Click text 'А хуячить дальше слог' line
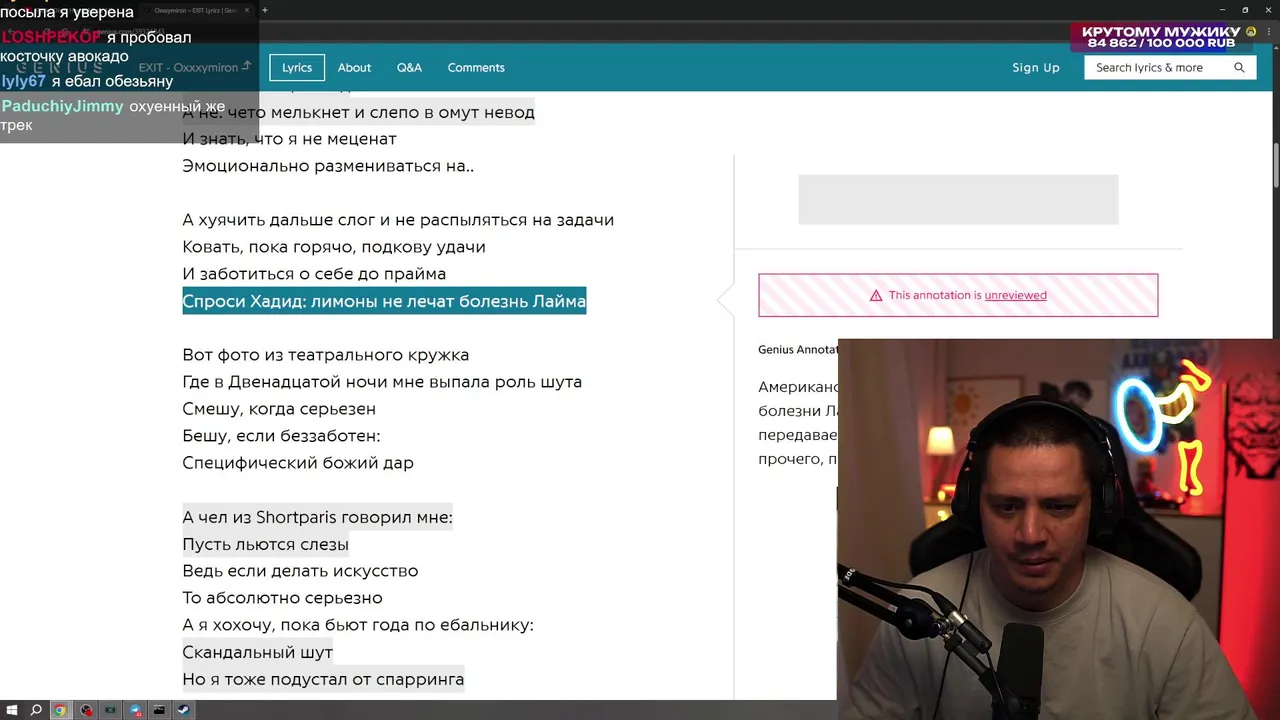Screen dimensions: 1280x720 398,220
